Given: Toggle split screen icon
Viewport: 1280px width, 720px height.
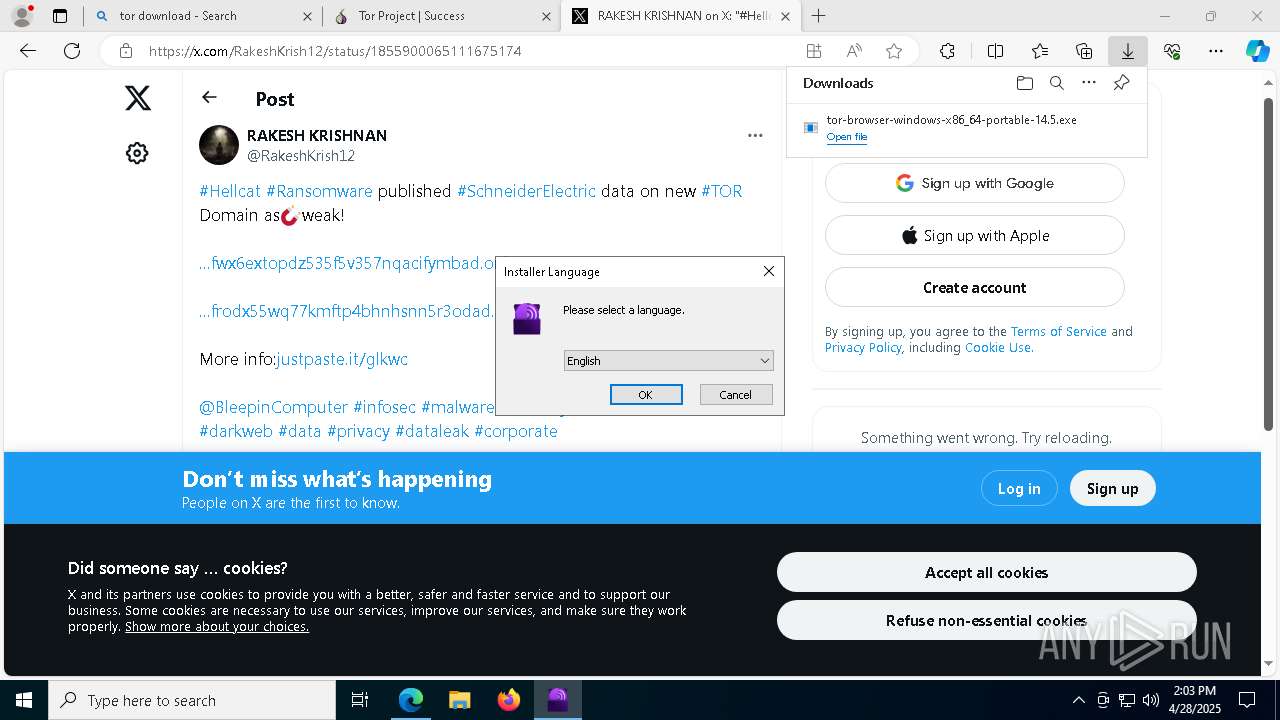Looking at the screenshot, I should pyautogui.click(x=995, y=51).
